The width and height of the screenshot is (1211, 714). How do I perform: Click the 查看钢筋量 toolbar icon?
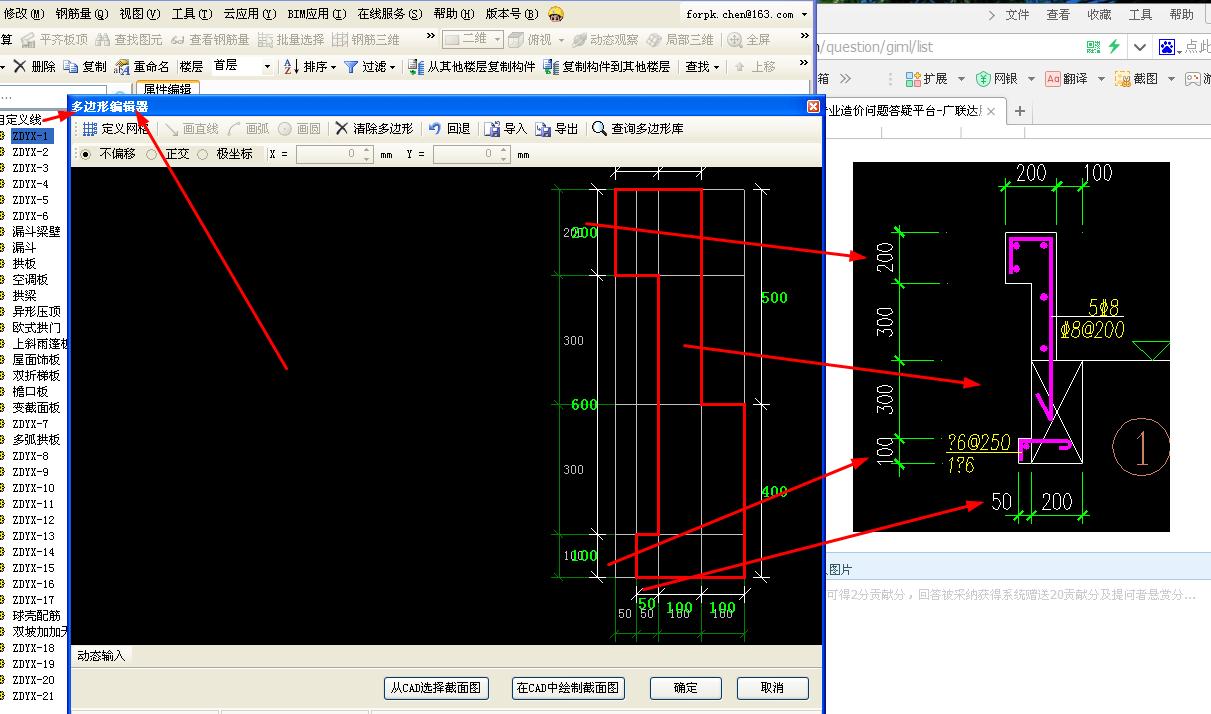(178, 40)
